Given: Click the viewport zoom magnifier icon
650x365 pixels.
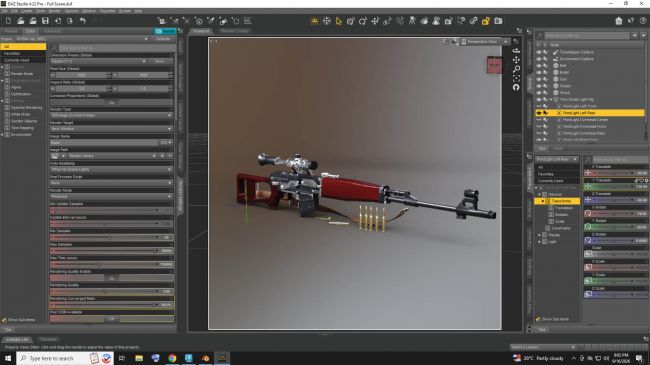Looking at the screenshot, I should coord(516,69).
